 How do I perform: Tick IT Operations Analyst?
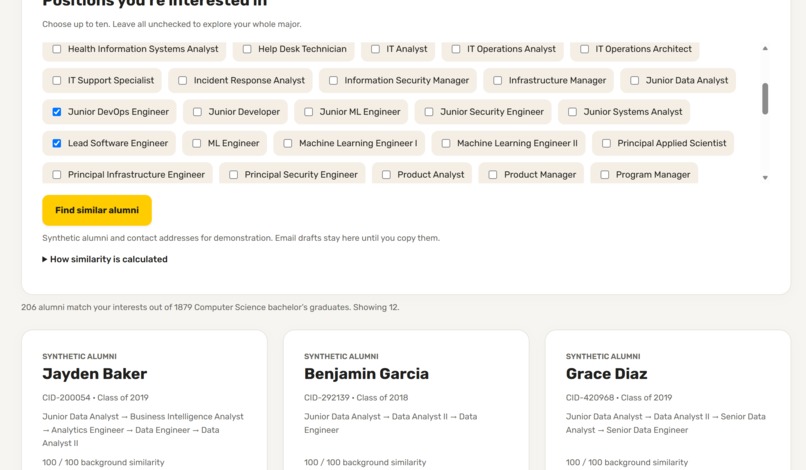(x=455, y=49)
